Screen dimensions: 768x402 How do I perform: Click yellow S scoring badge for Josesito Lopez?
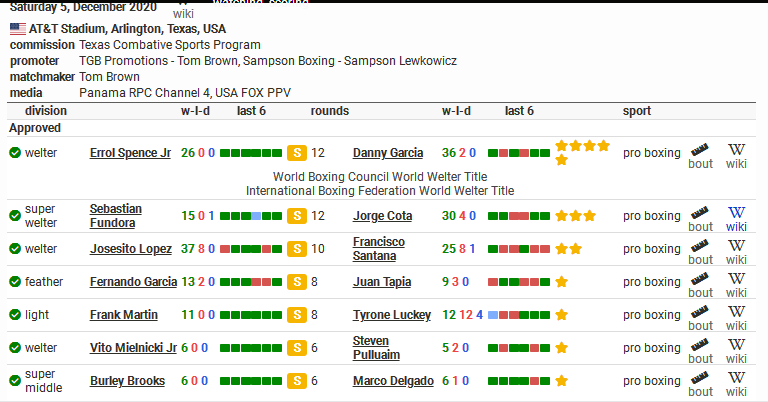pyautogui.click(x=297, y=249)
